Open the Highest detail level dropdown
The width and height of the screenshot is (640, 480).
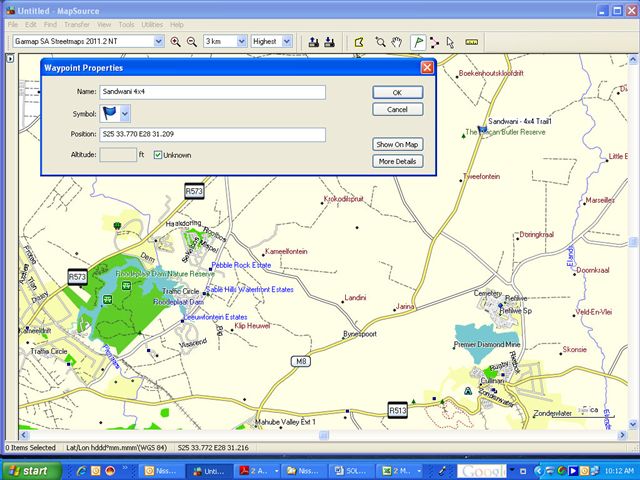click(287, 41)
